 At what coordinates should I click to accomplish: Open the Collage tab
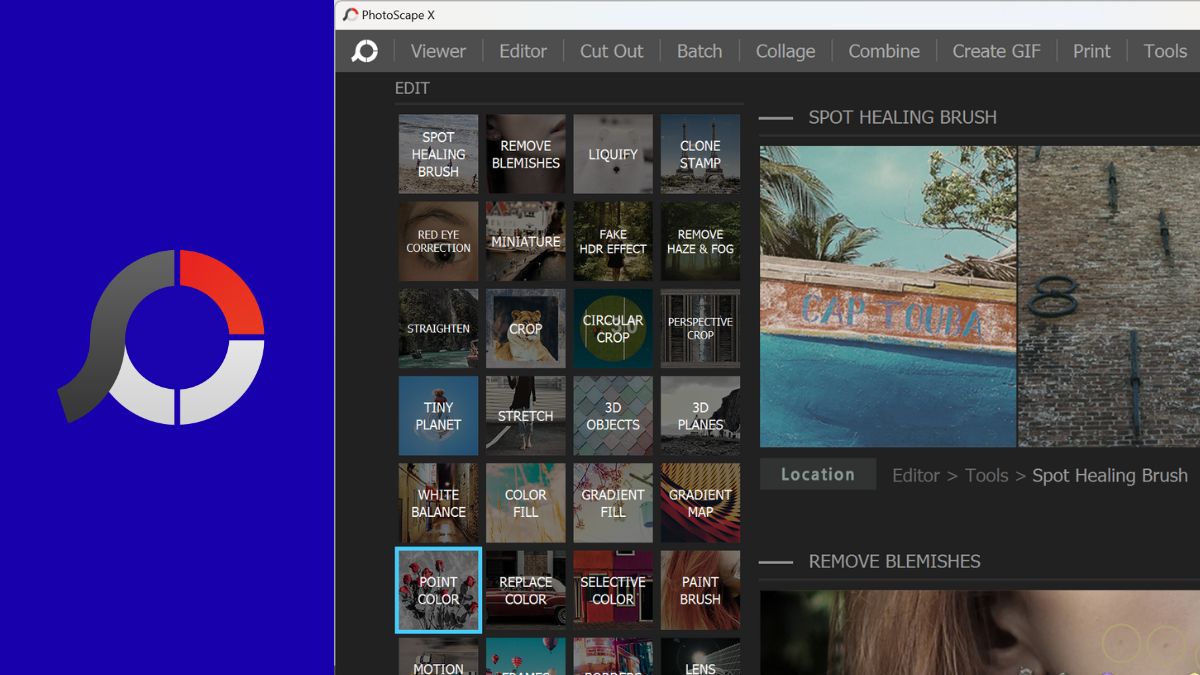coord(785,51)
